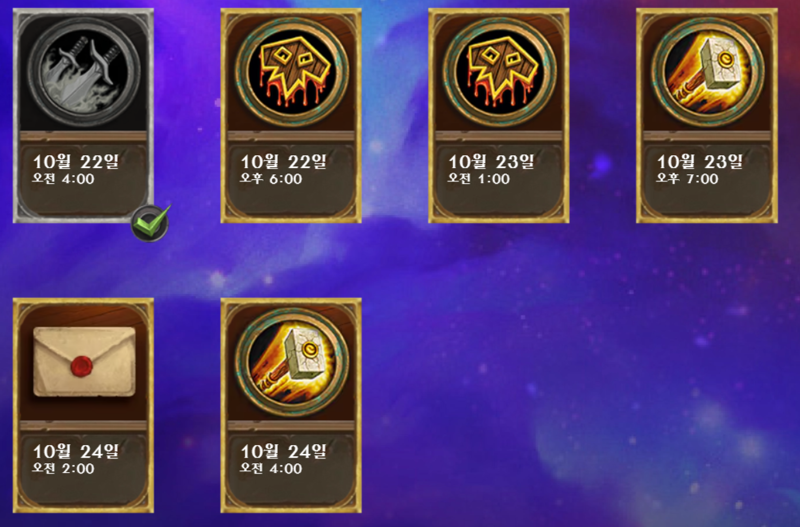
Task: Click the dripping skull icon on 오전 1:00 card
Action: (499, 71)
